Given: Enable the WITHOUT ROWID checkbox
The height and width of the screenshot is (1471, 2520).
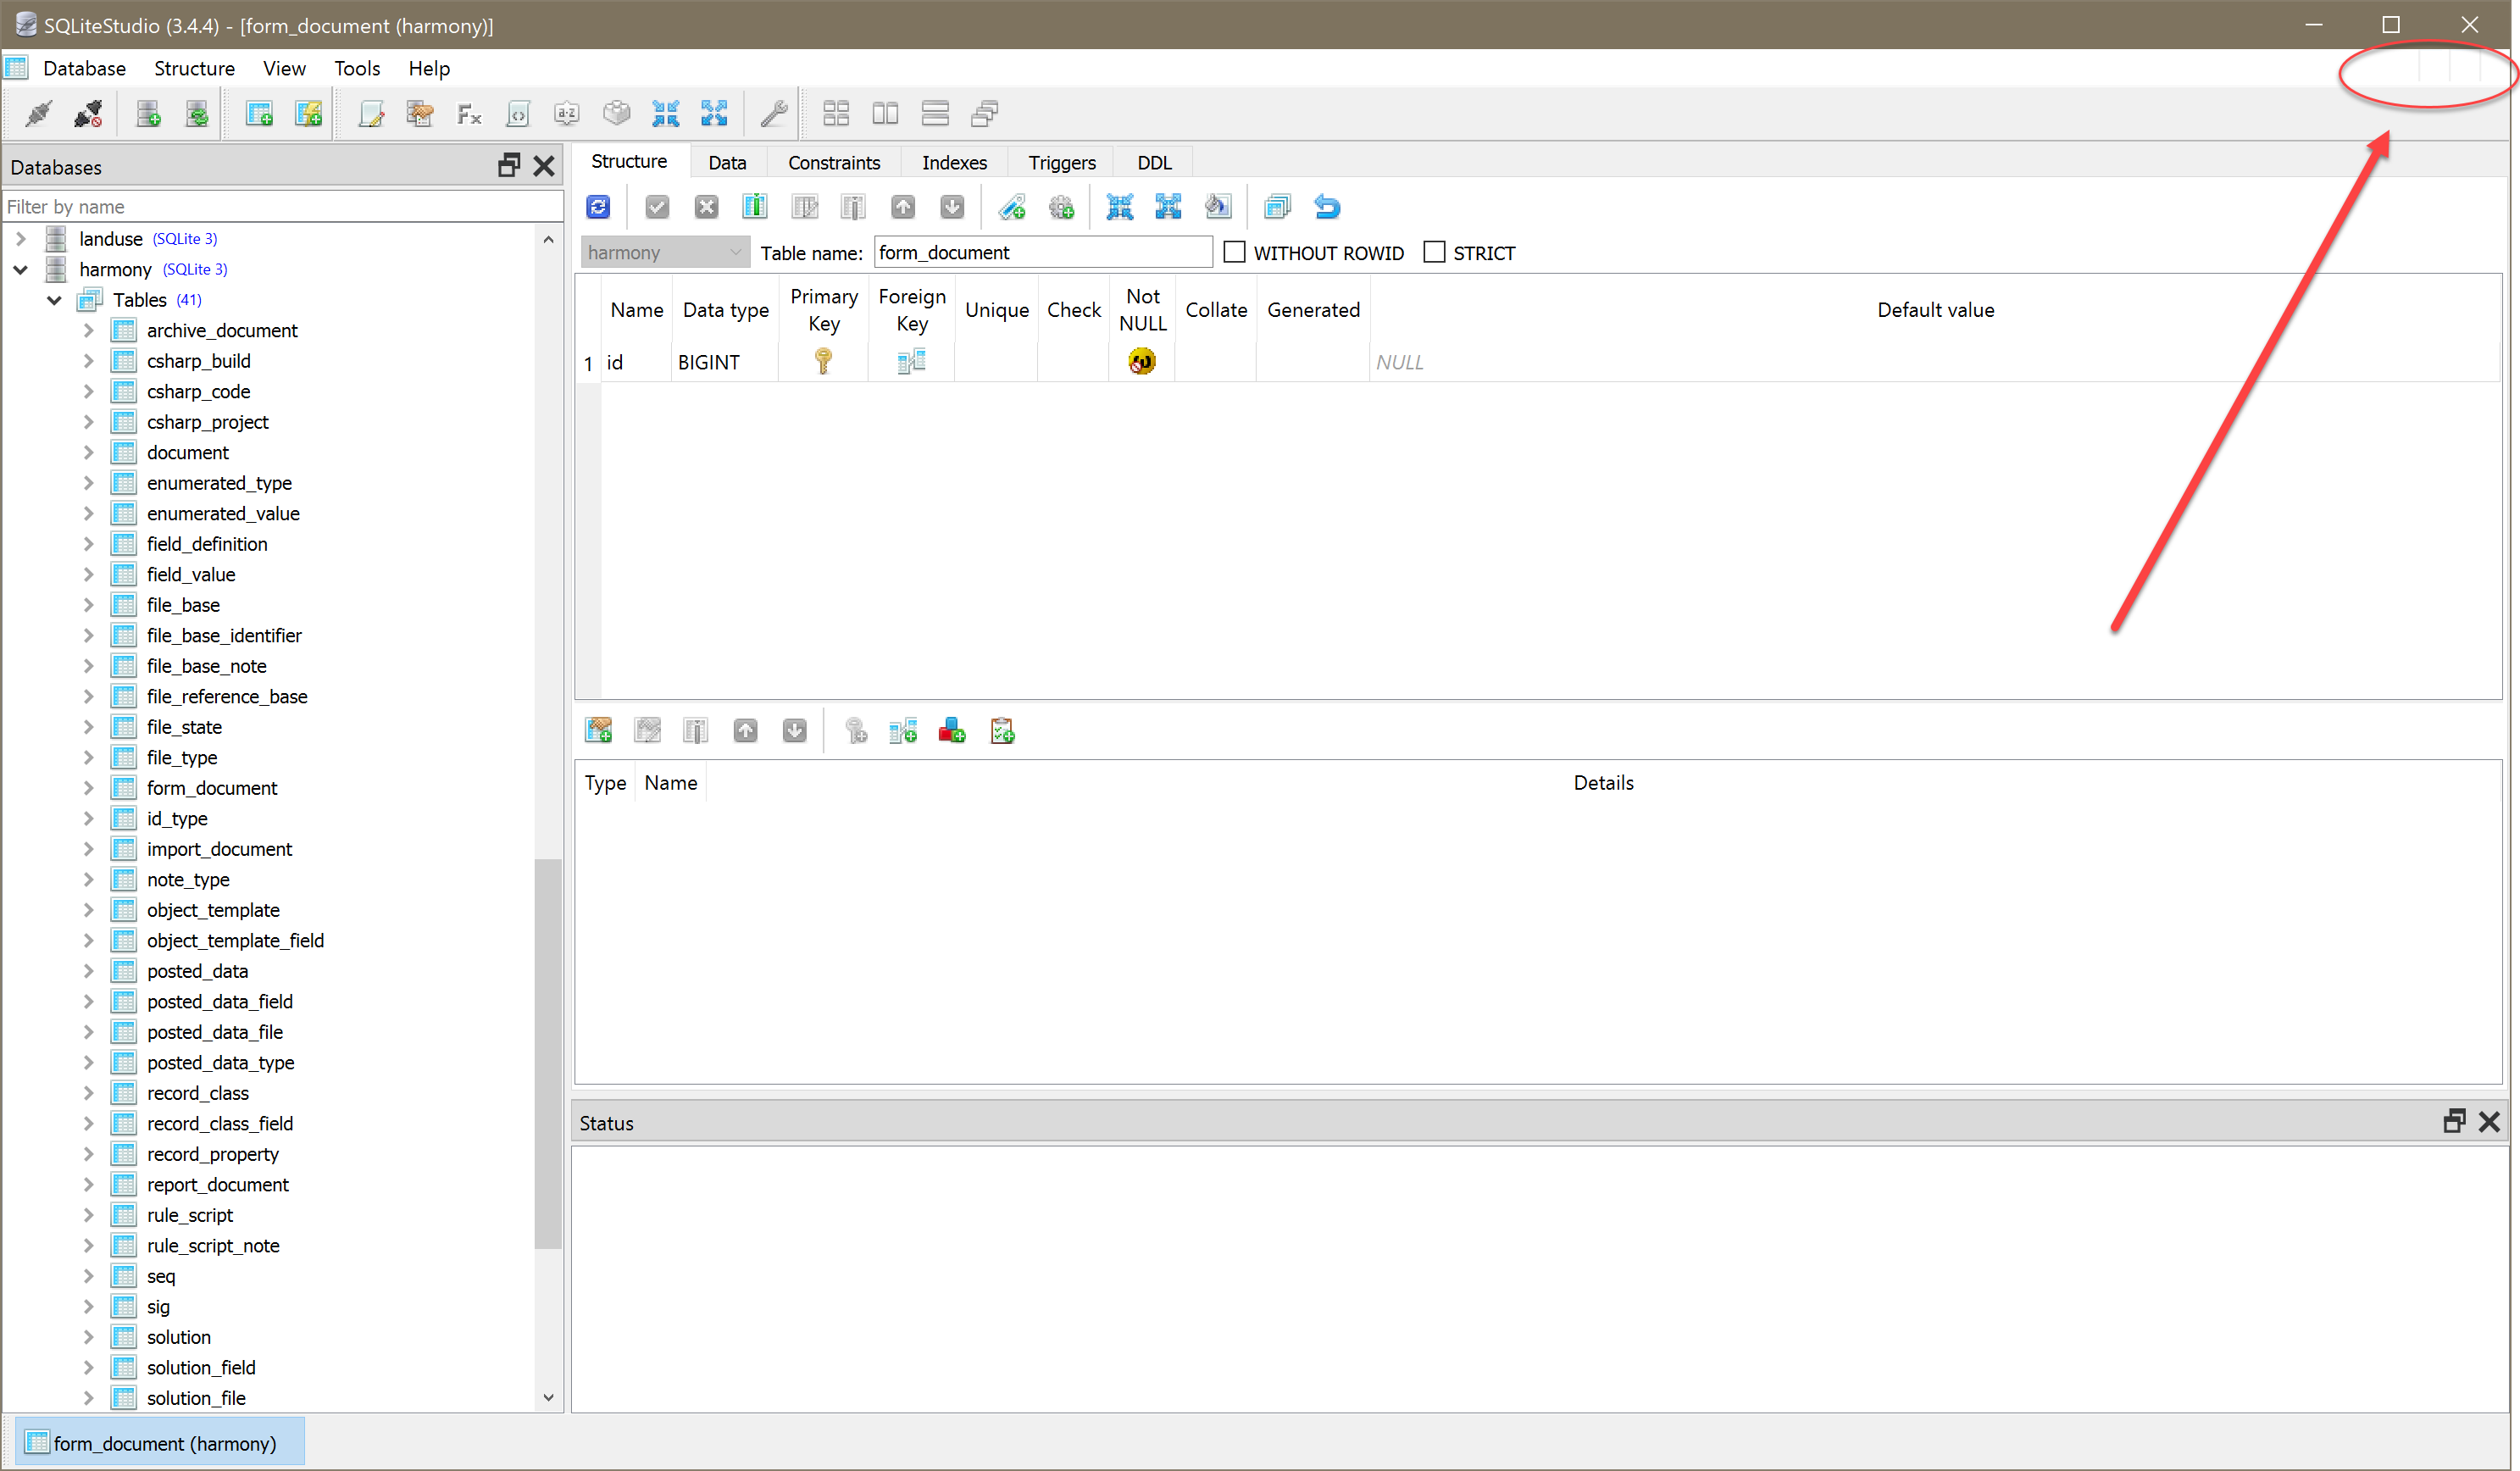Looking at the screenshot, I should (x=1235, y=252).
